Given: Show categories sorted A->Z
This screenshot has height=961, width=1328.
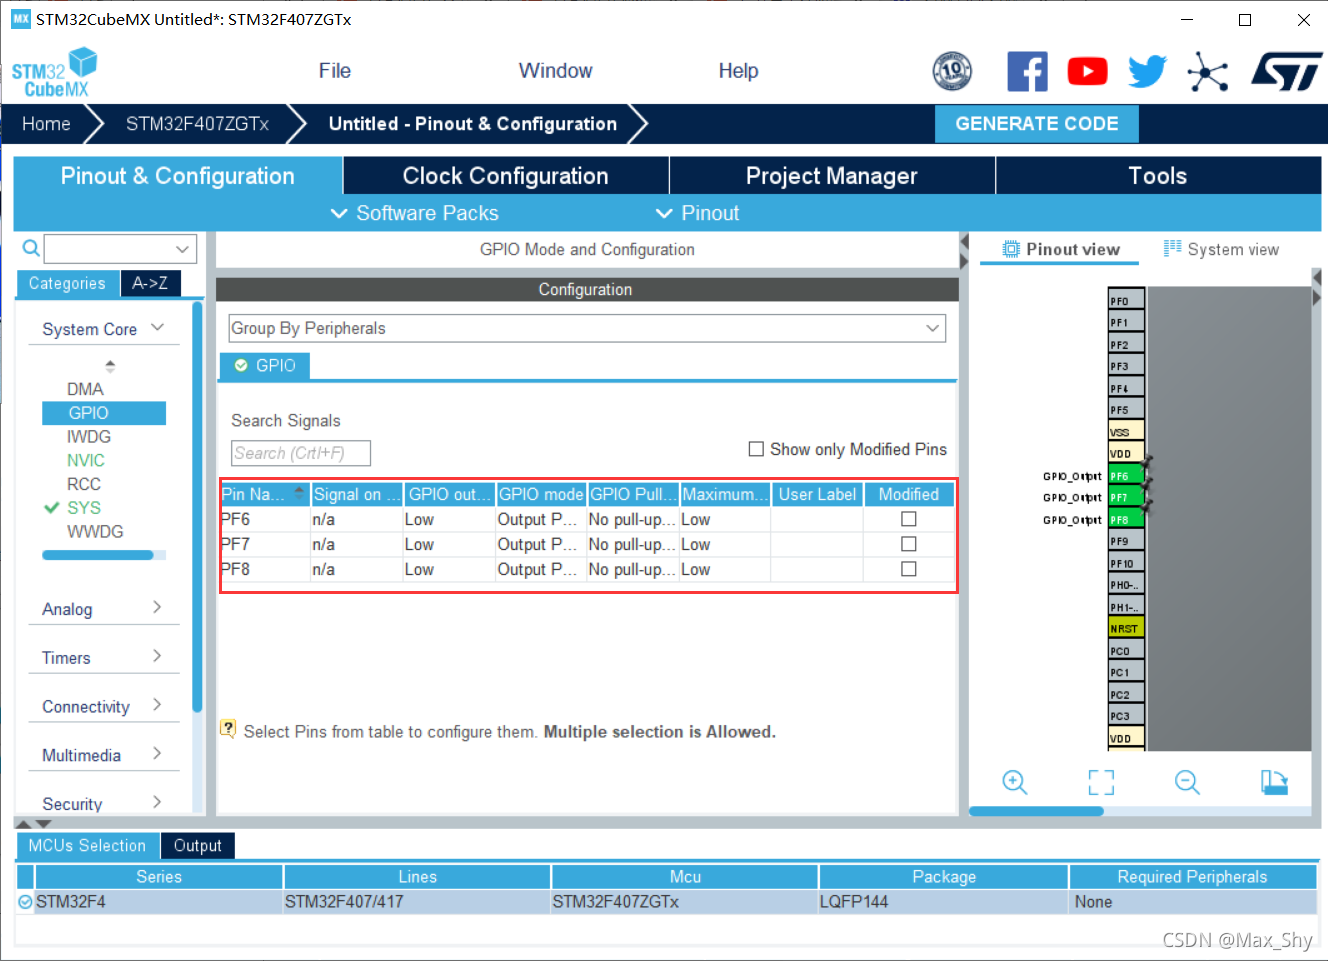Looking at the screenshot, I should click(150, 283).
